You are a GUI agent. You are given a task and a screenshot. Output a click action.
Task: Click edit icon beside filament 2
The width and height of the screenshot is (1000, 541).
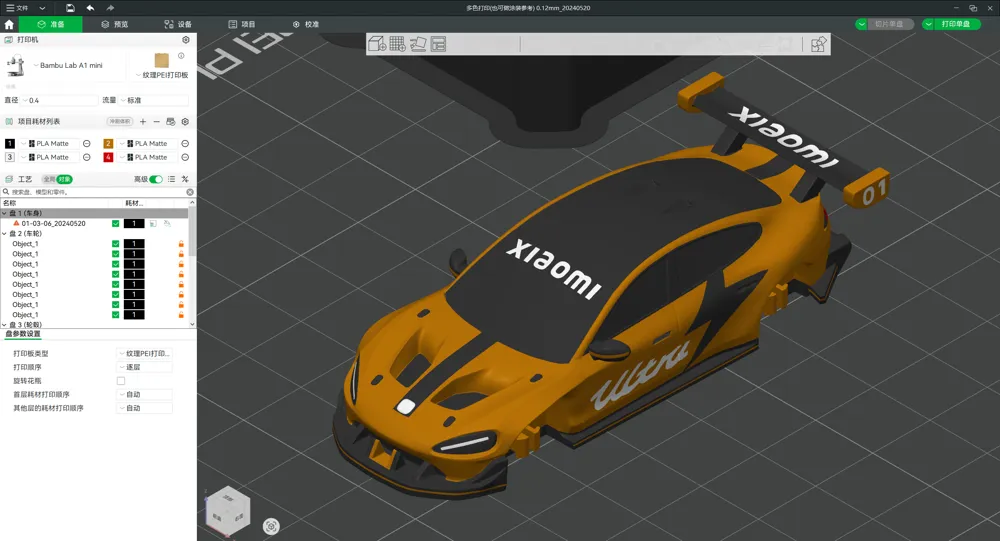click(x=185, y=144)
